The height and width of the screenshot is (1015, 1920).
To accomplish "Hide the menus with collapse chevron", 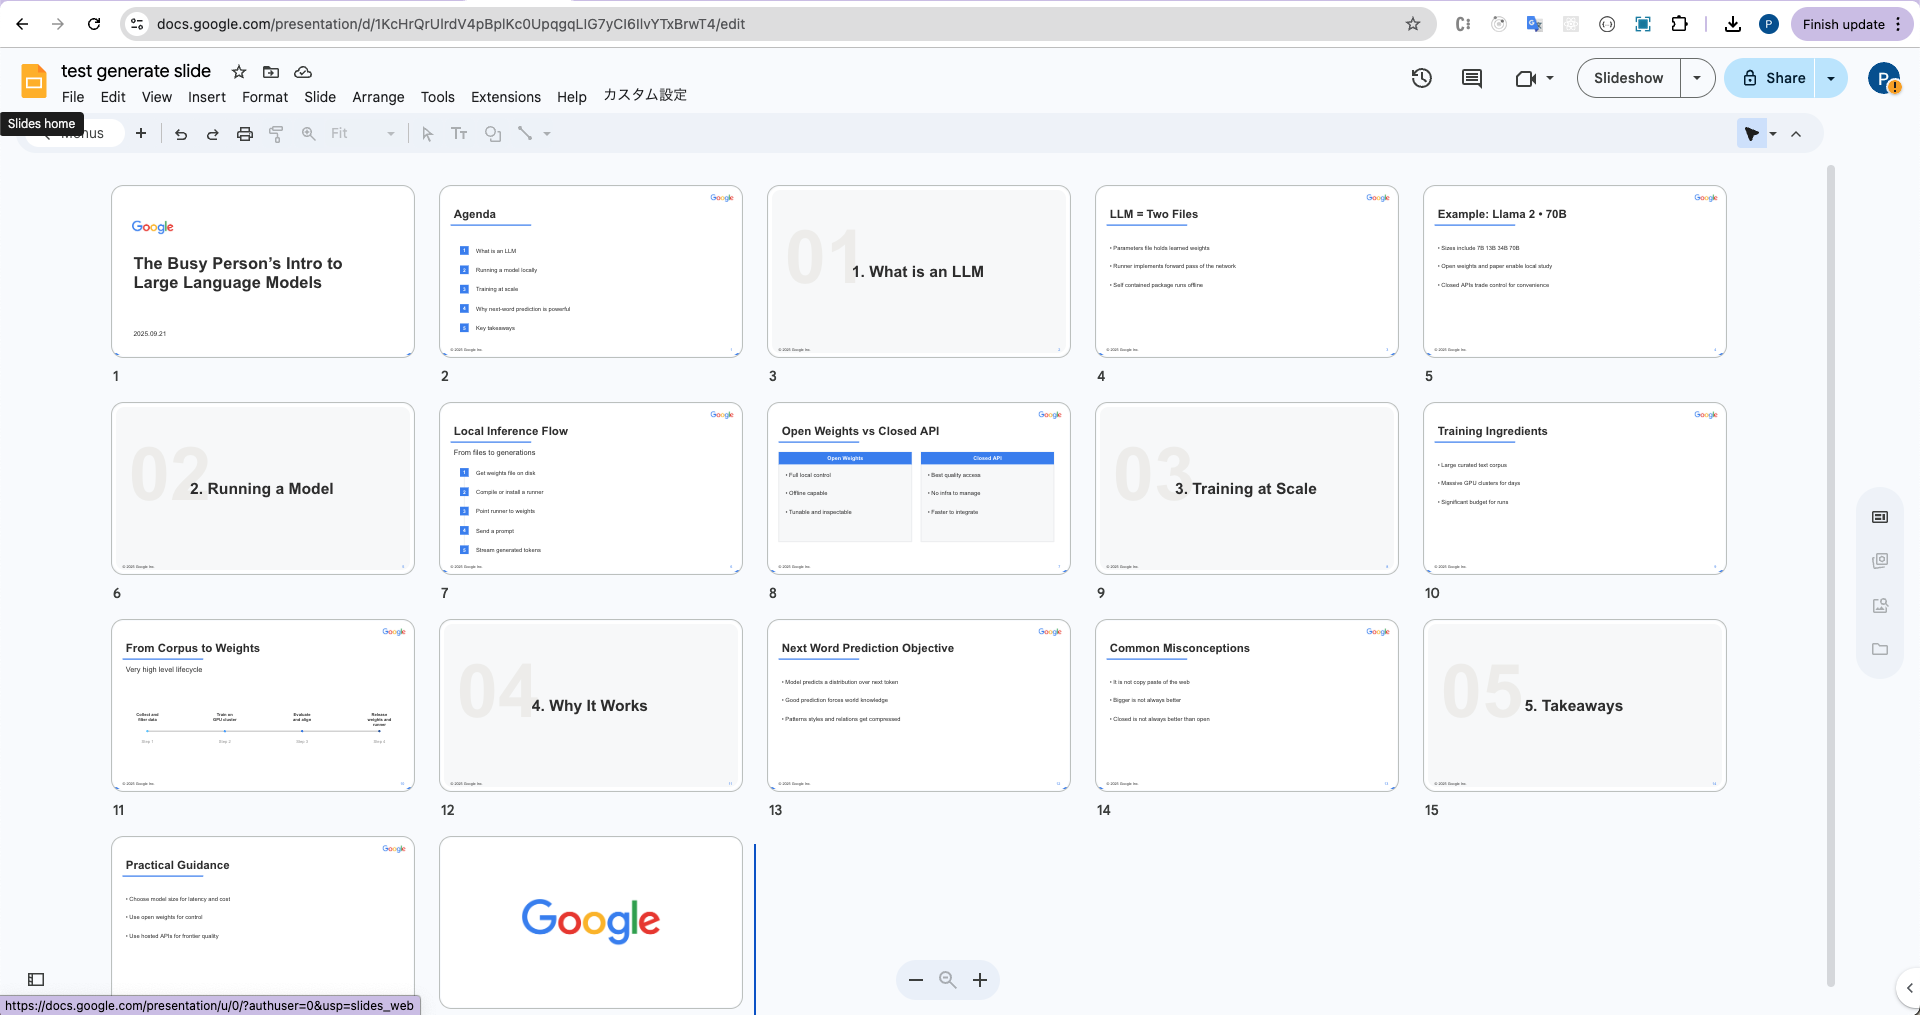I will (1796, 134).
